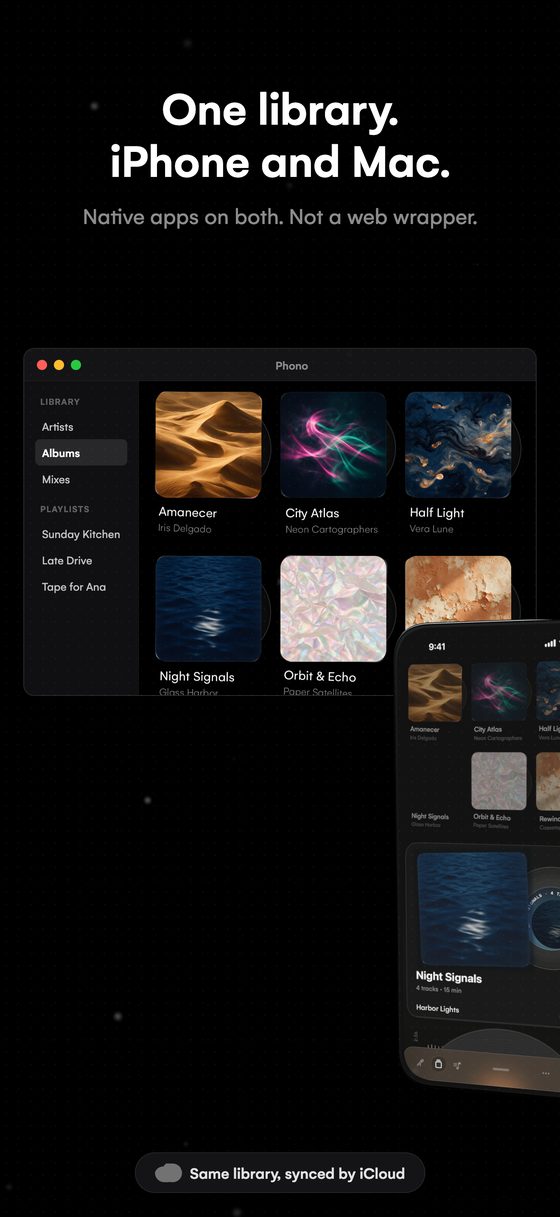Image resolution: width=560 pixels, height=1217 pixels.
Task: Tap the City Atlas cover on the iPhone
Action: 497,692
